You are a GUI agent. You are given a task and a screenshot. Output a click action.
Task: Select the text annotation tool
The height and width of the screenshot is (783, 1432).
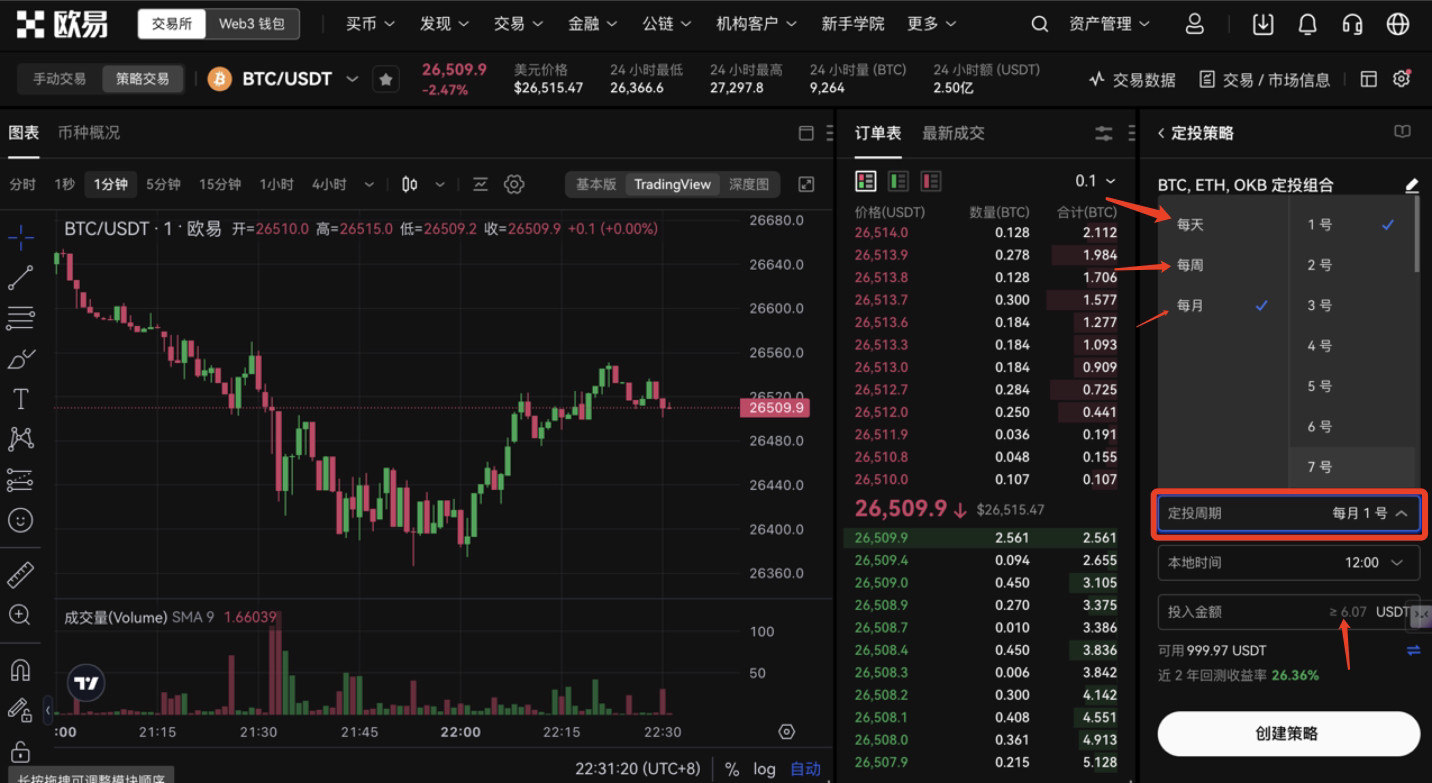click(20, 399)
